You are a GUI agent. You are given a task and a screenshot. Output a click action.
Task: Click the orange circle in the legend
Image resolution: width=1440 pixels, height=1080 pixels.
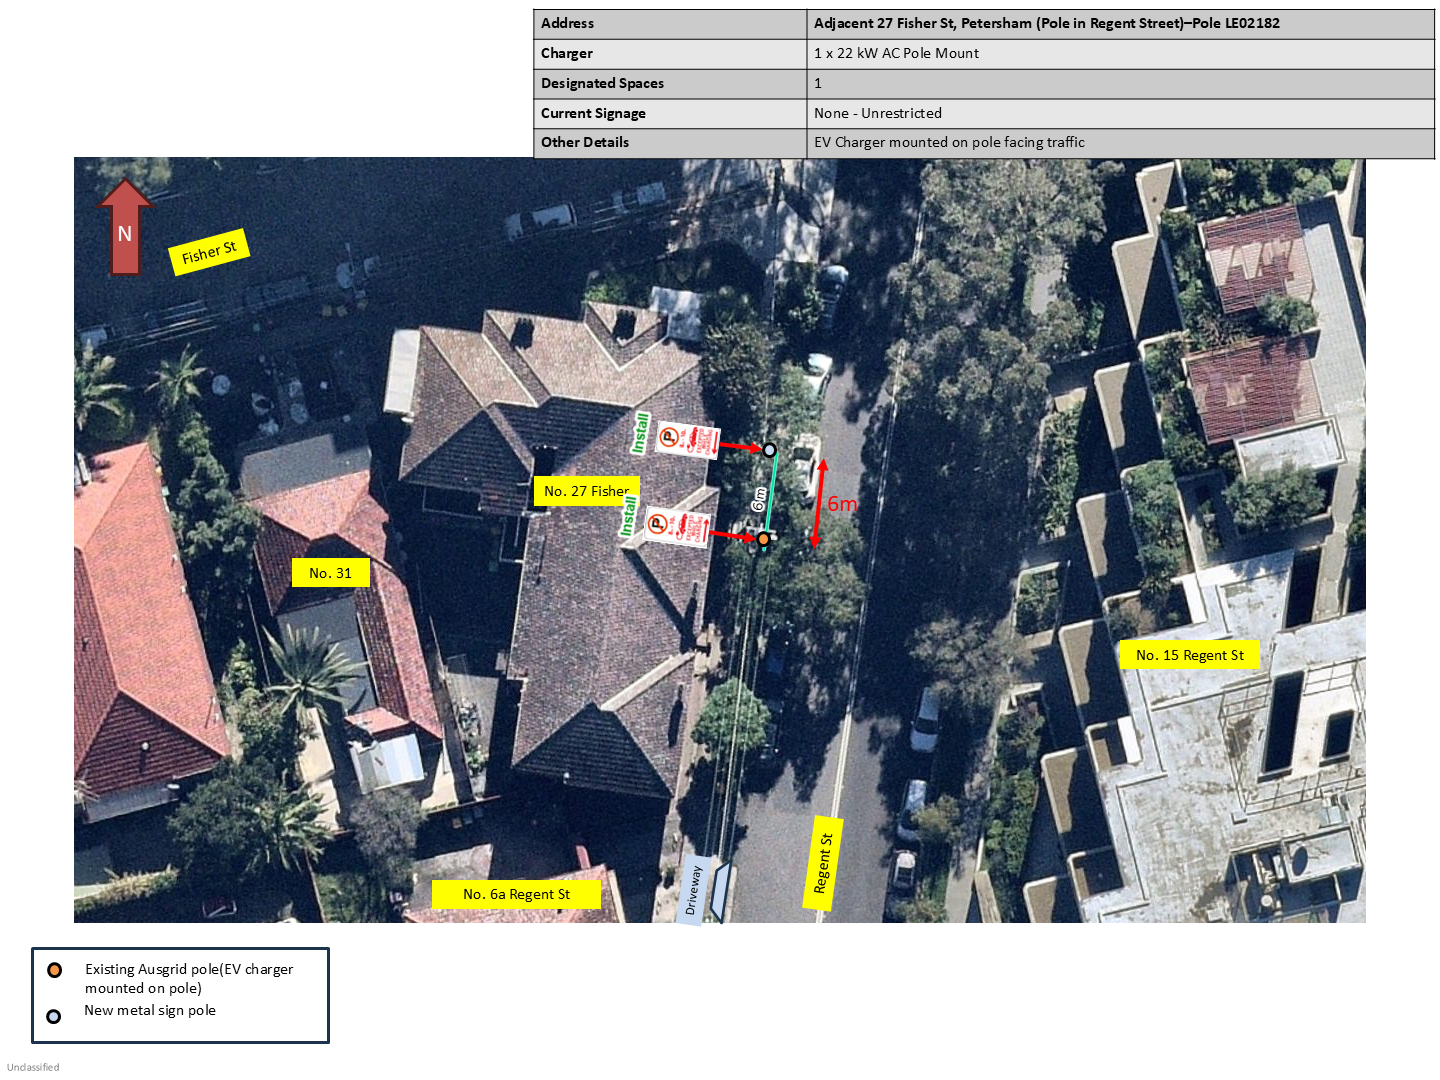tap(55, 970)
